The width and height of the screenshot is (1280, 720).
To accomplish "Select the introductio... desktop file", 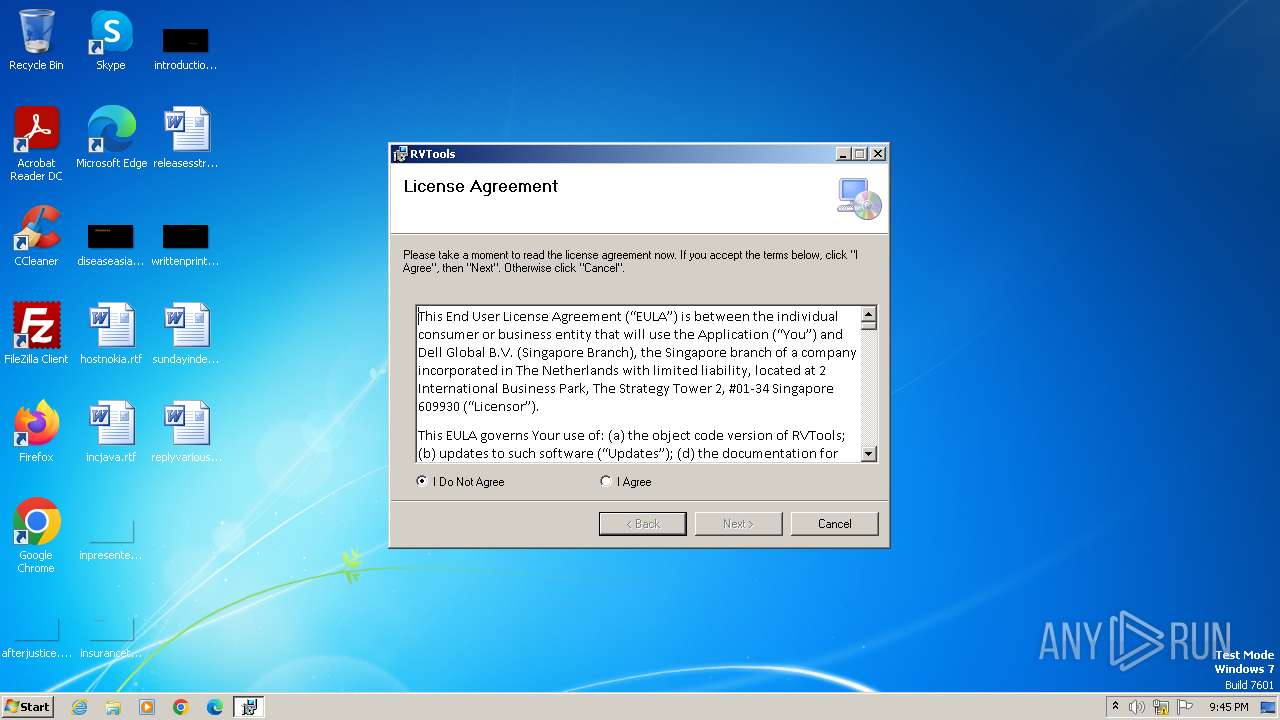I will tap(185, 48).
